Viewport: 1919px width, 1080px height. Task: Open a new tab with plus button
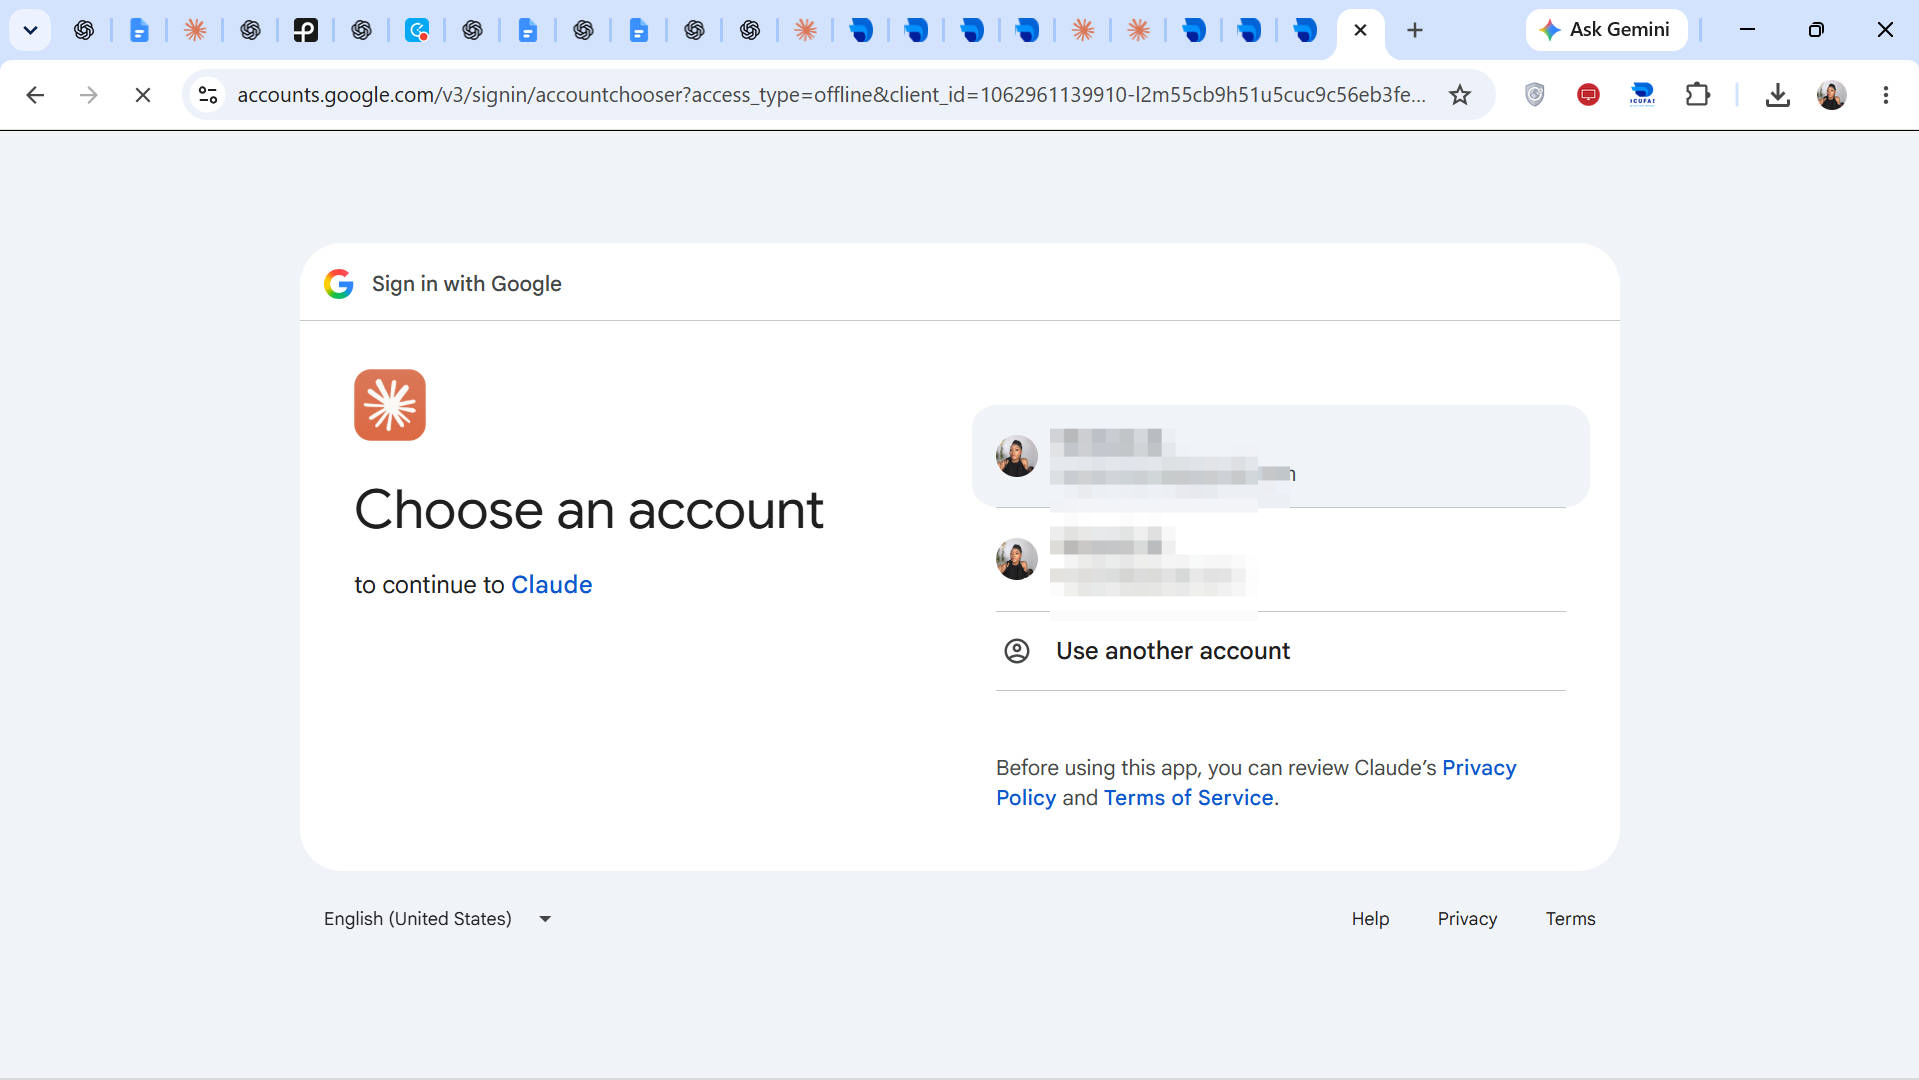(x=1414, y=30)
